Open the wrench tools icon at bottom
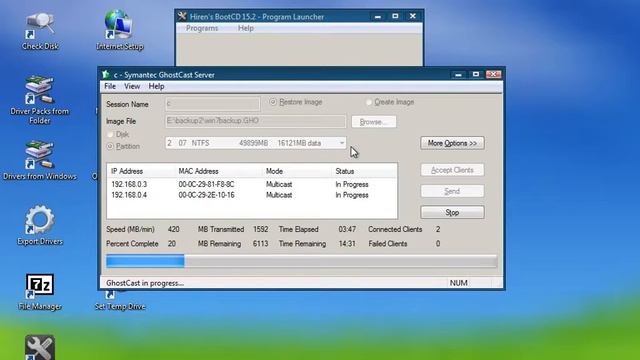Screen dimensions: 640x360 (40, 347)
